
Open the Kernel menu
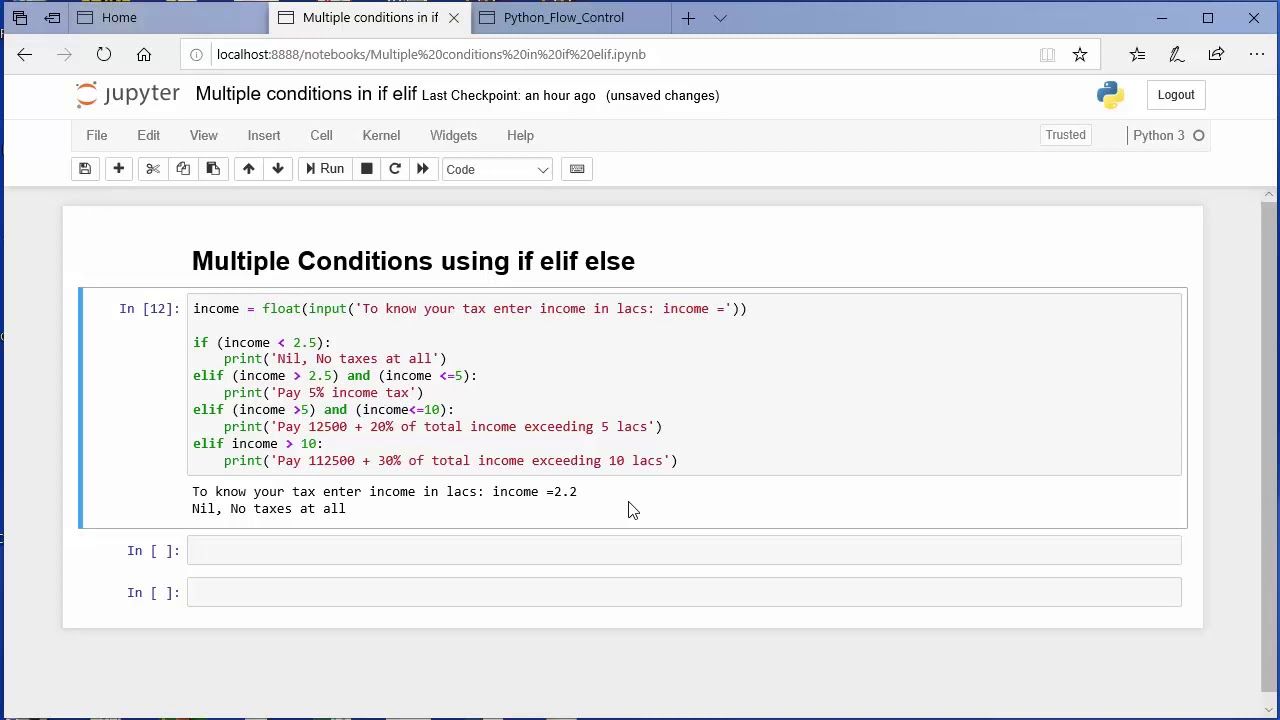[381, 135]
